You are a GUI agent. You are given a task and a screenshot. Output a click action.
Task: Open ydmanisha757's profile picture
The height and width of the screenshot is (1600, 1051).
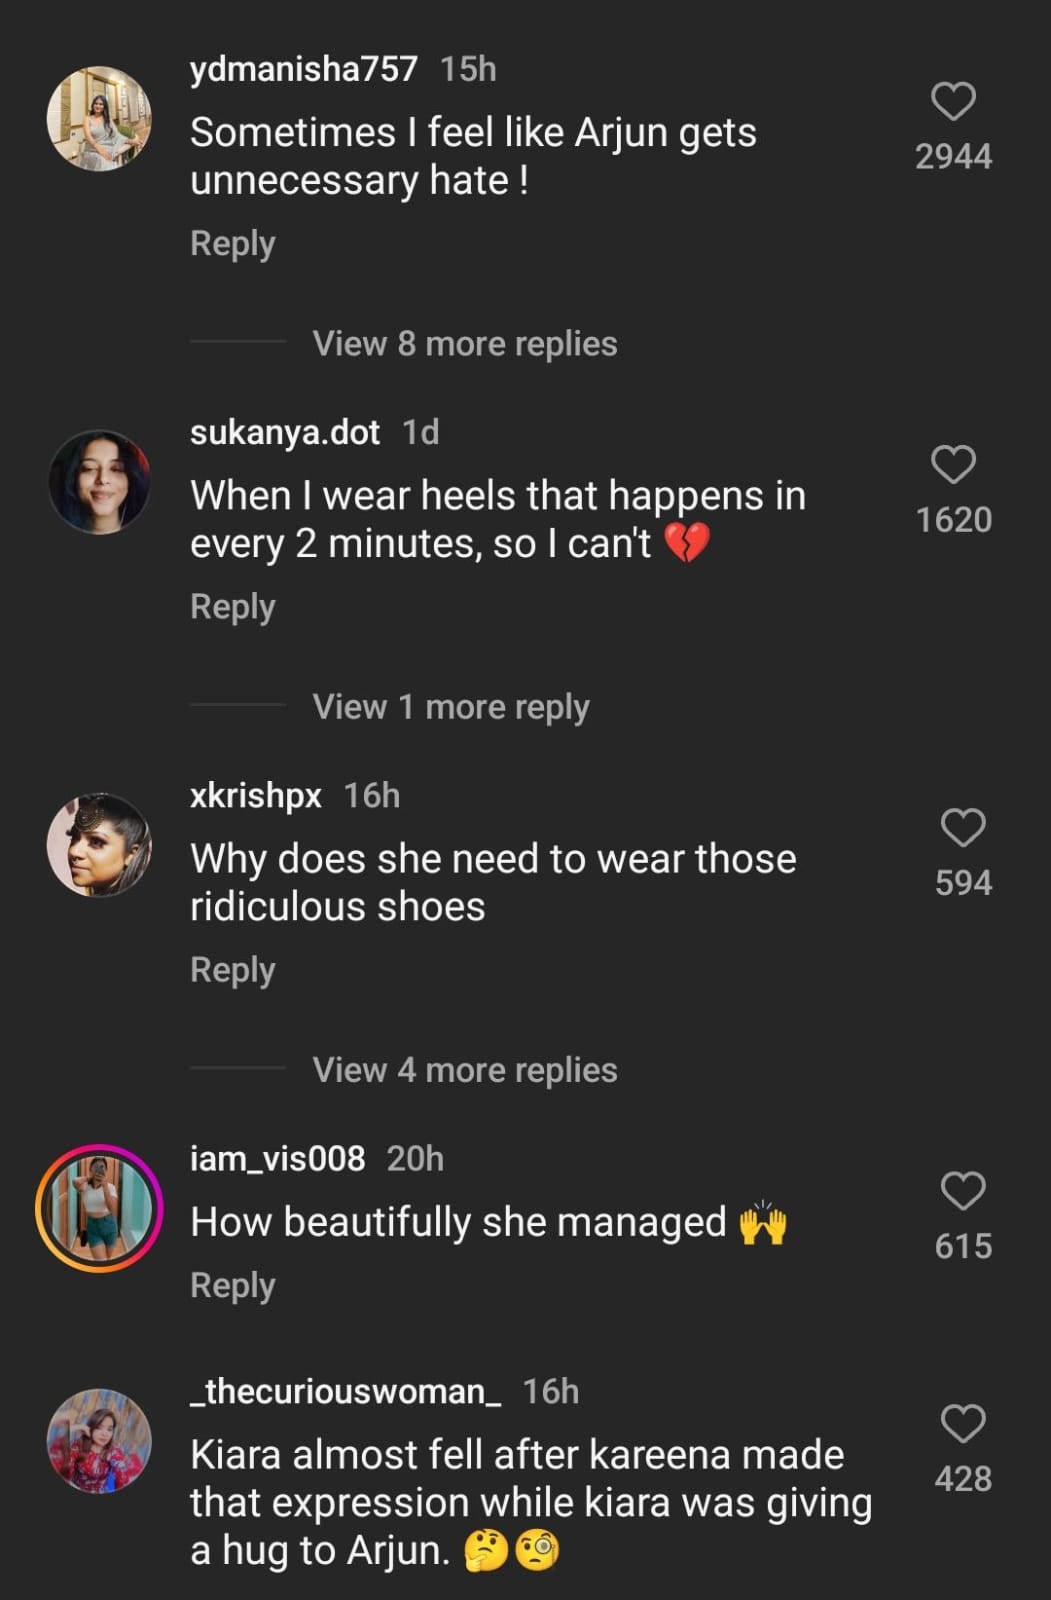pos(99,119)
